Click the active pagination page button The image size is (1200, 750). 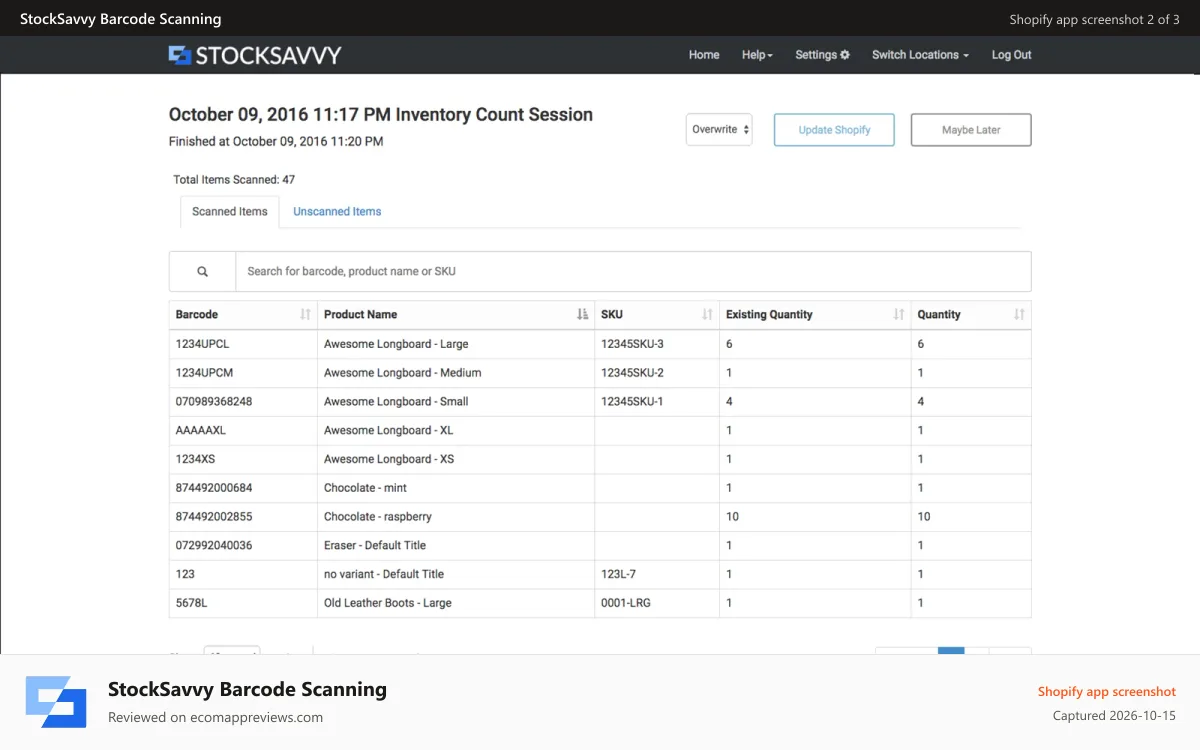click(x=951, y=651)
